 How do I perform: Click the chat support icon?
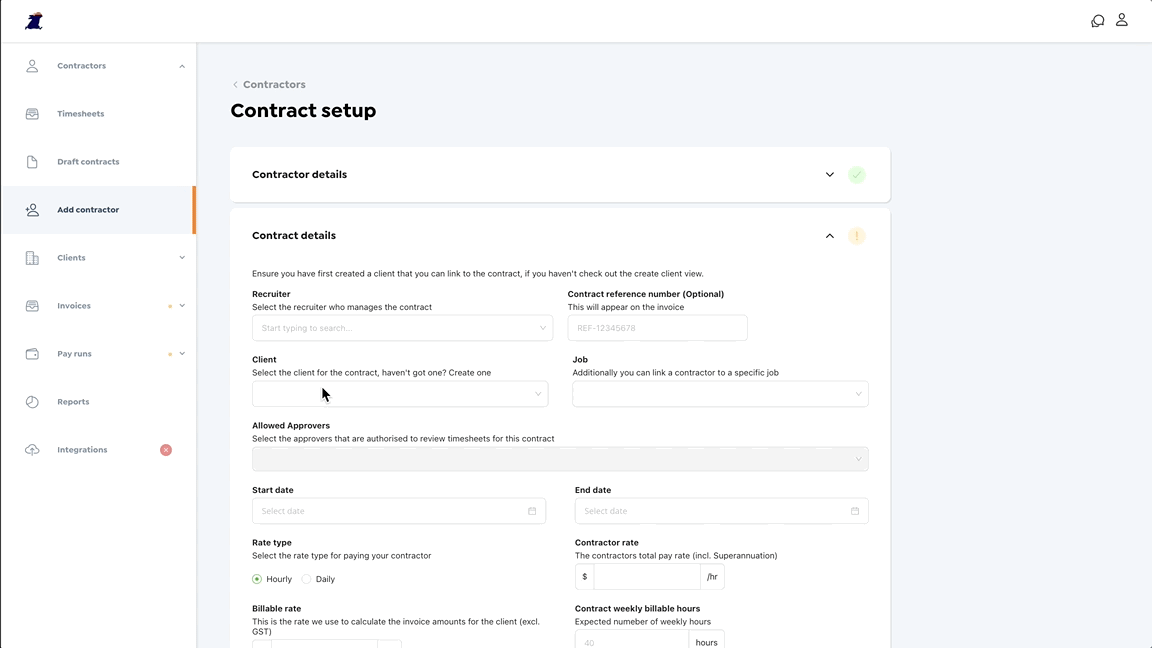click(1097, 21)
